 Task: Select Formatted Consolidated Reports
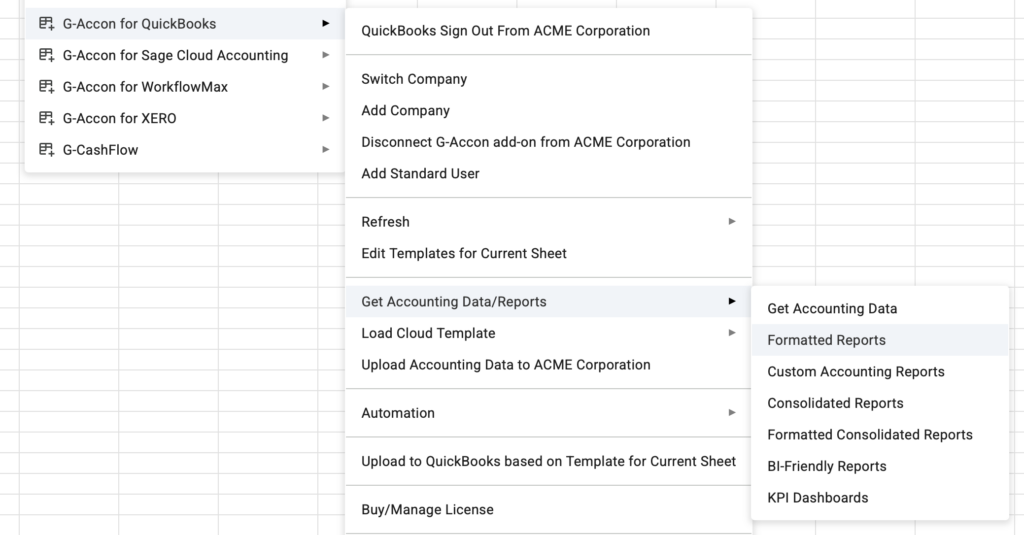[869, 435]
